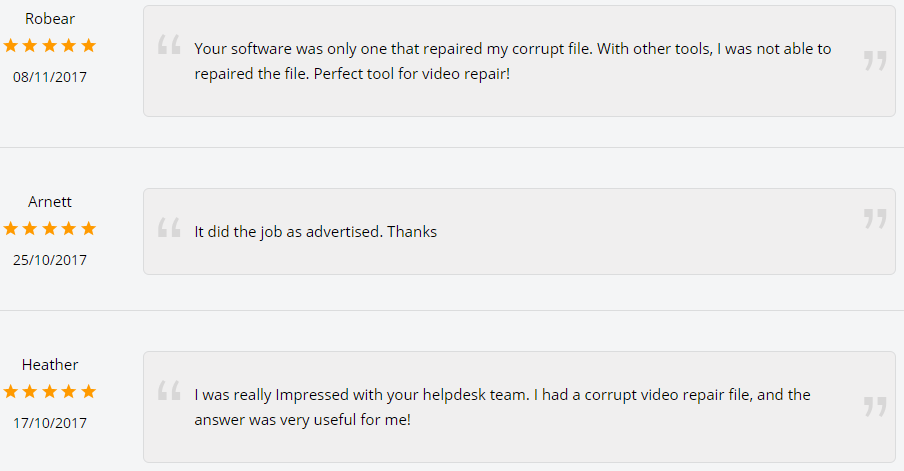This screenshot has width=904, height=471.
Task: Click Heather's review text about the helpdesk team
Action: (502, 407)
